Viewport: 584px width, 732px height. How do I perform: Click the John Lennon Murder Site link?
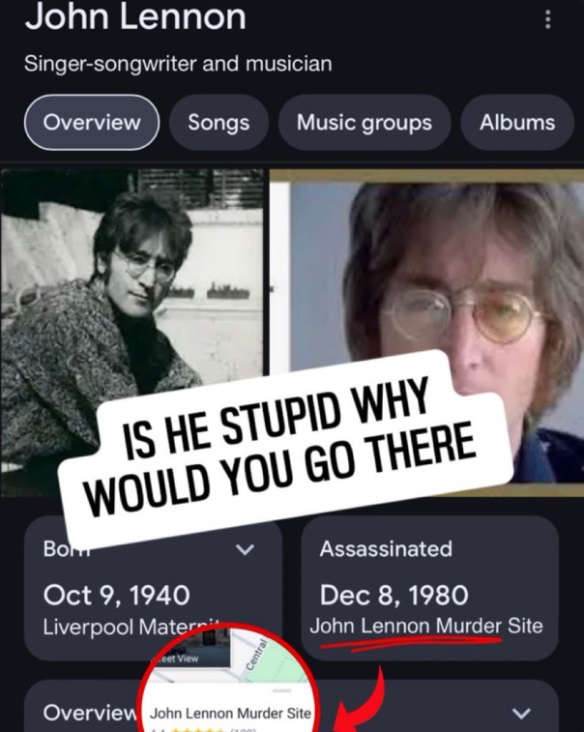pos(426,626)
